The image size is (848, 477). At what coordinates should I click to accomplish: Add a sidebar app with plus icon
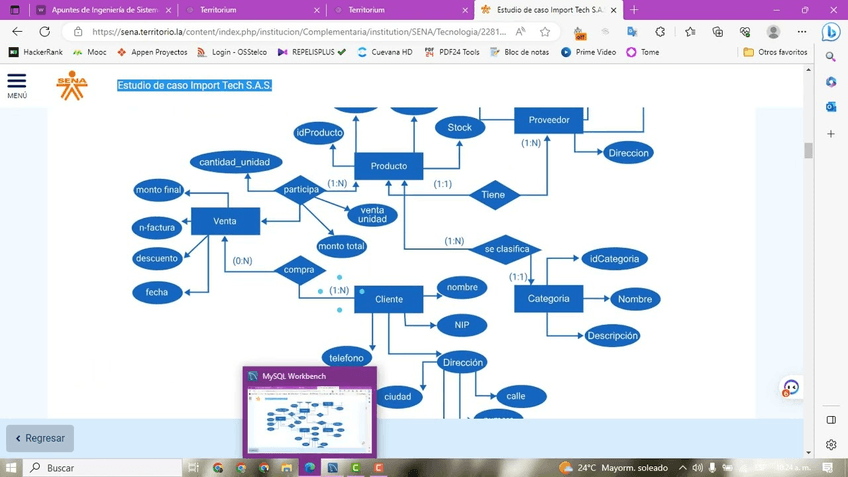[x=831, y=133]
